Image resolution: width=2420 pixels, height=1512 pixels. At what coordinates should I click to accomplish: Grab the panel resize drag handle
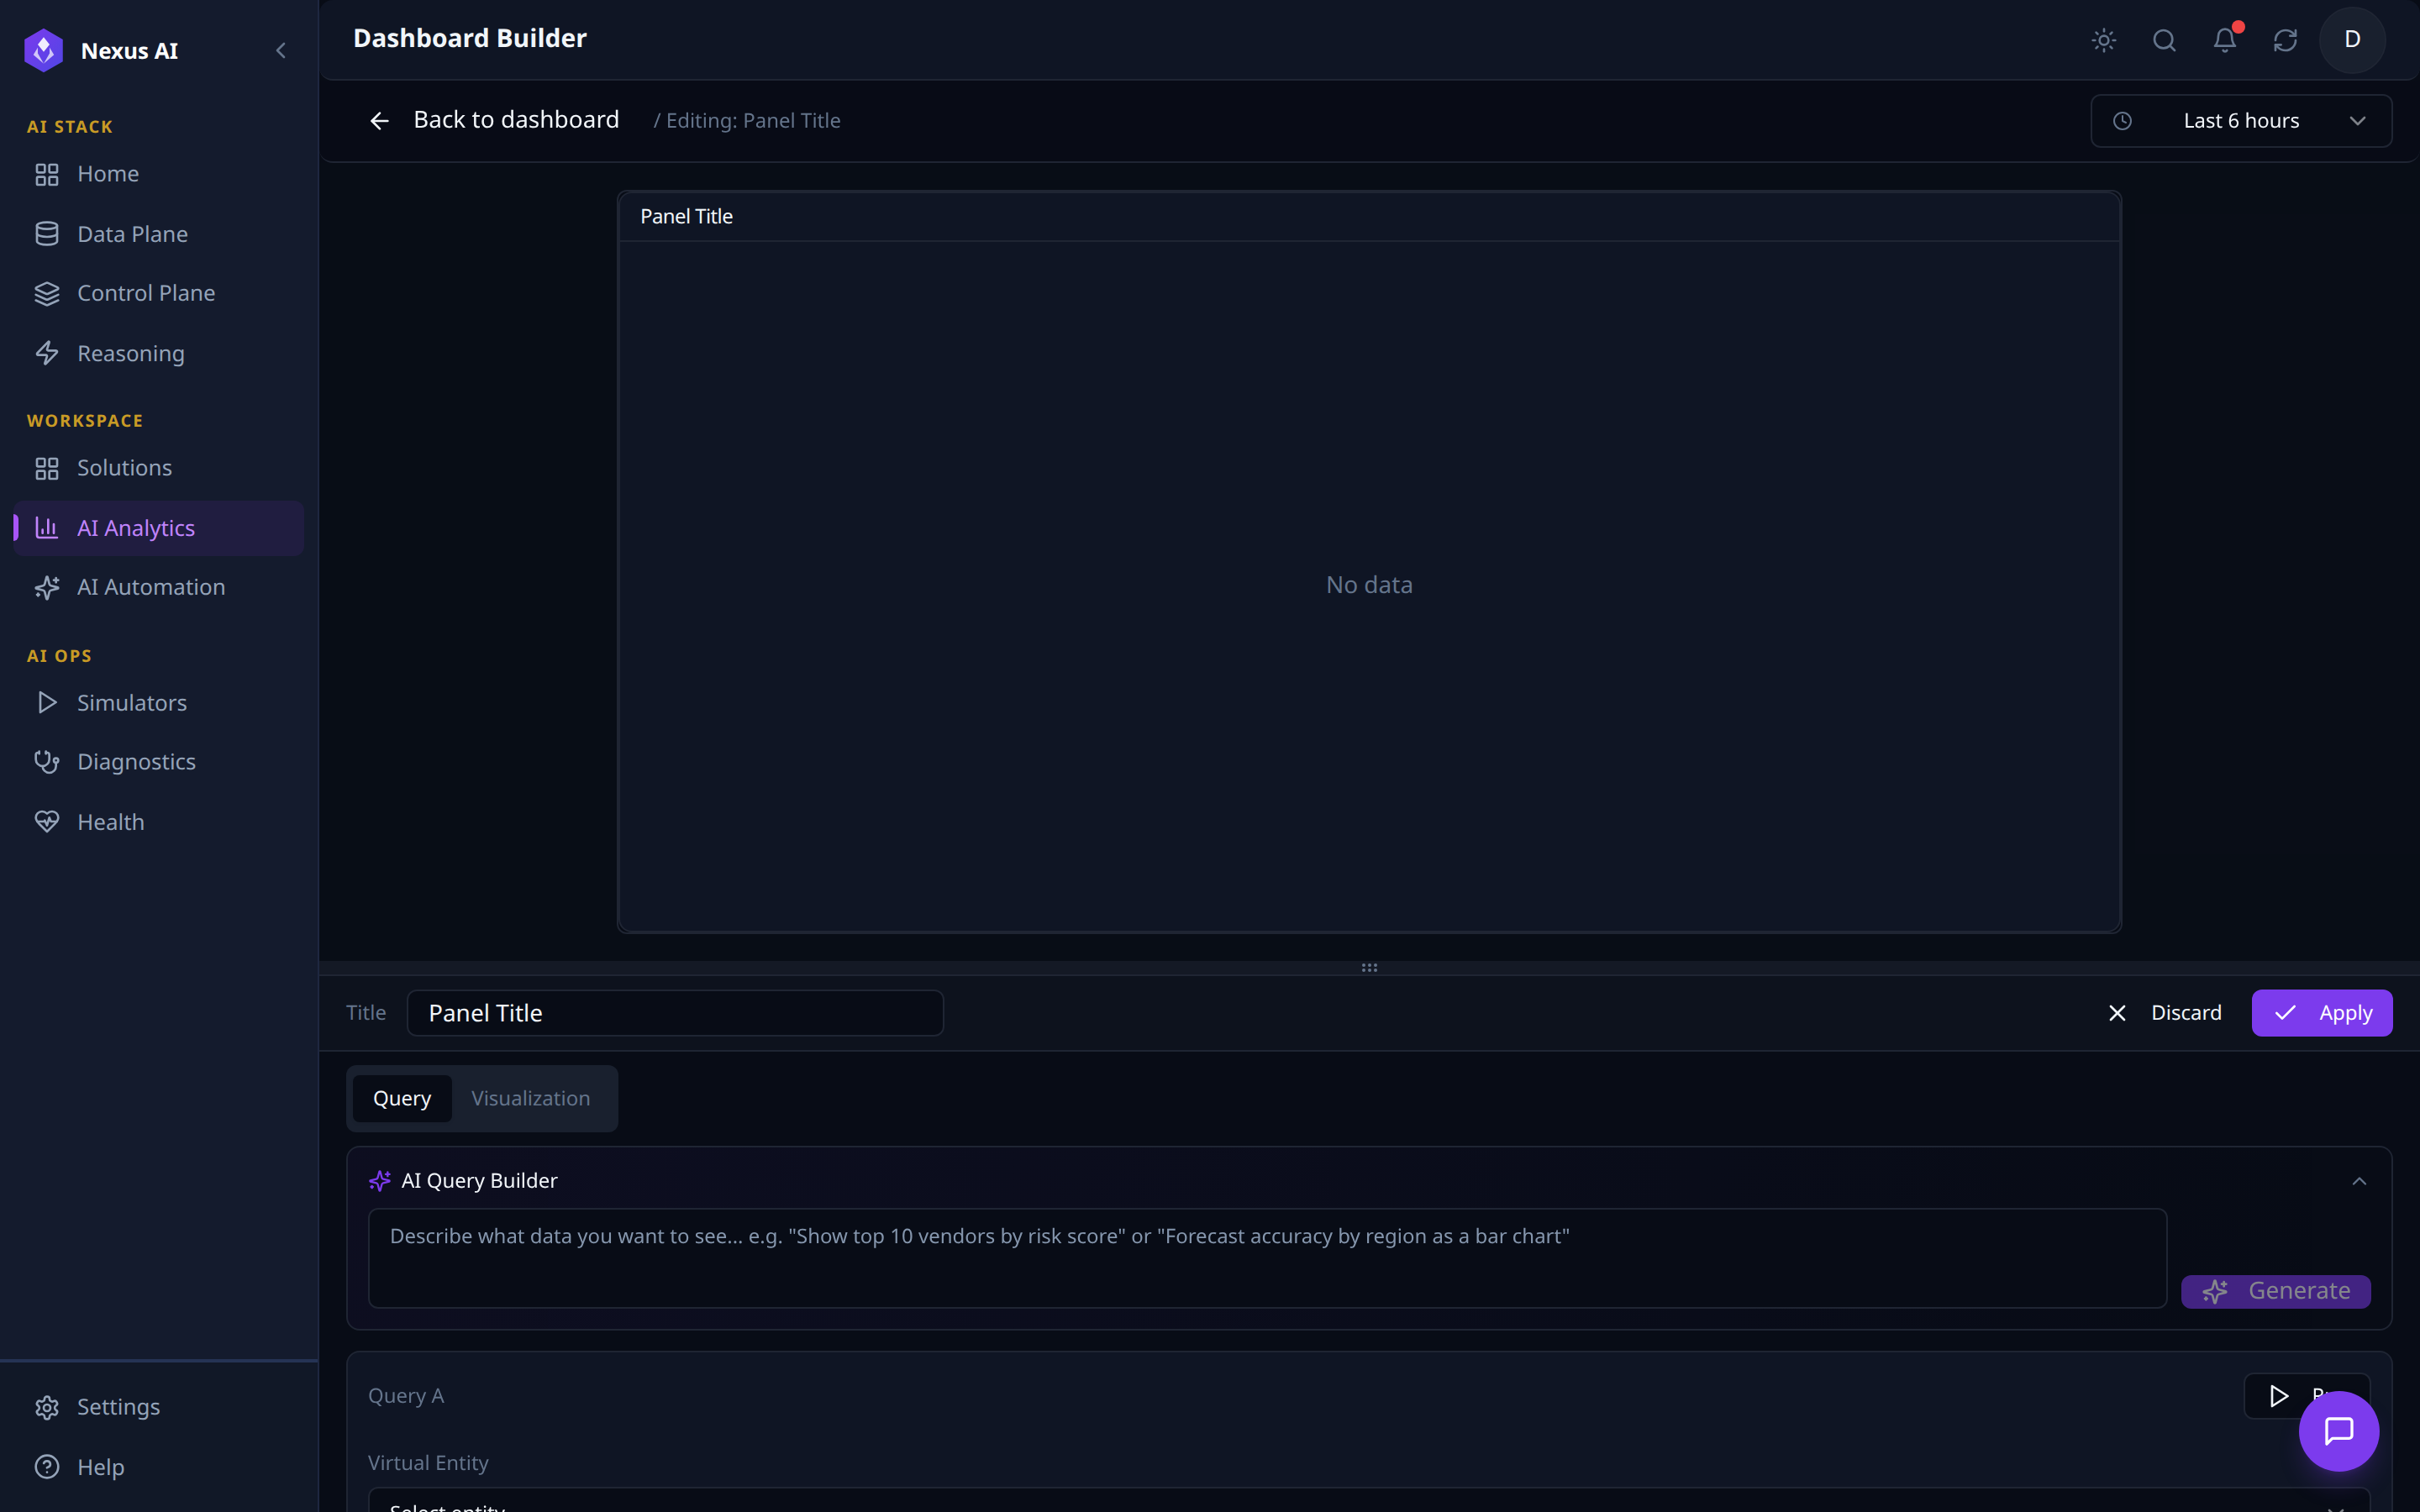pos(1369,968)
